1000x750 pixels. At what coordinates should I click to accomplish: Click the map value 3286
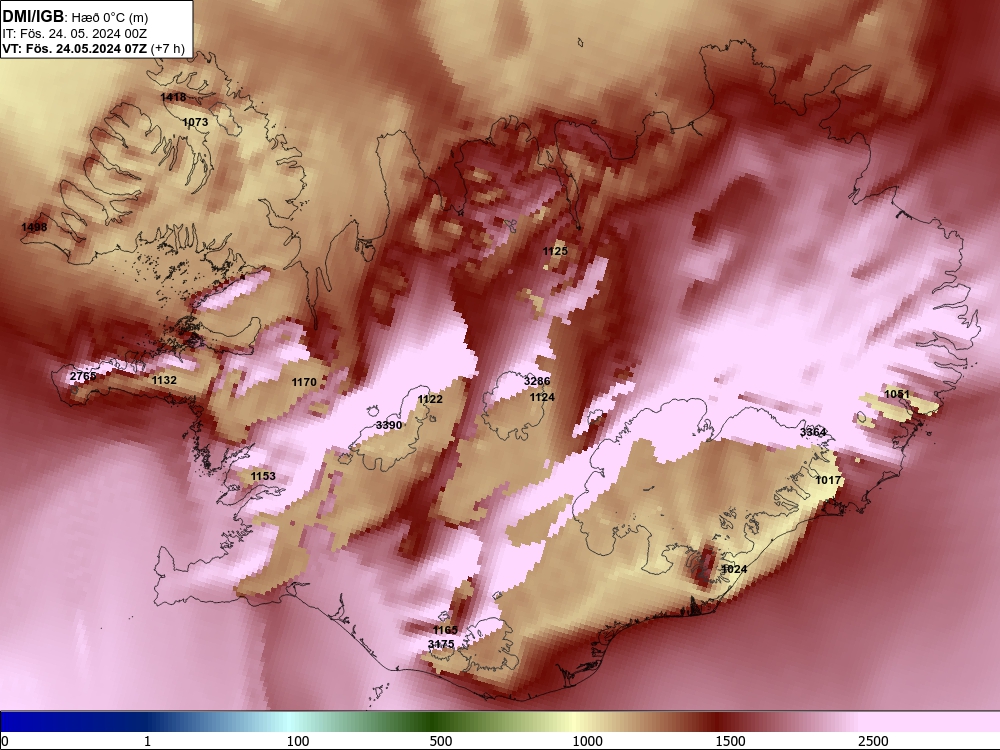(x=537, y=381)
